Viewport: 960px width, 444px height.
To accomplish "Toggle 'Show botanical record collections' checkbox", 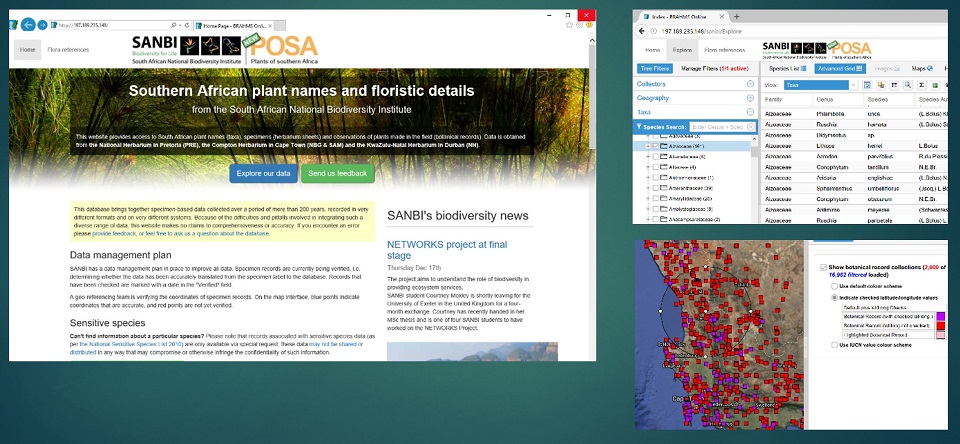I will pyautogui.click(x=823, y=267).
